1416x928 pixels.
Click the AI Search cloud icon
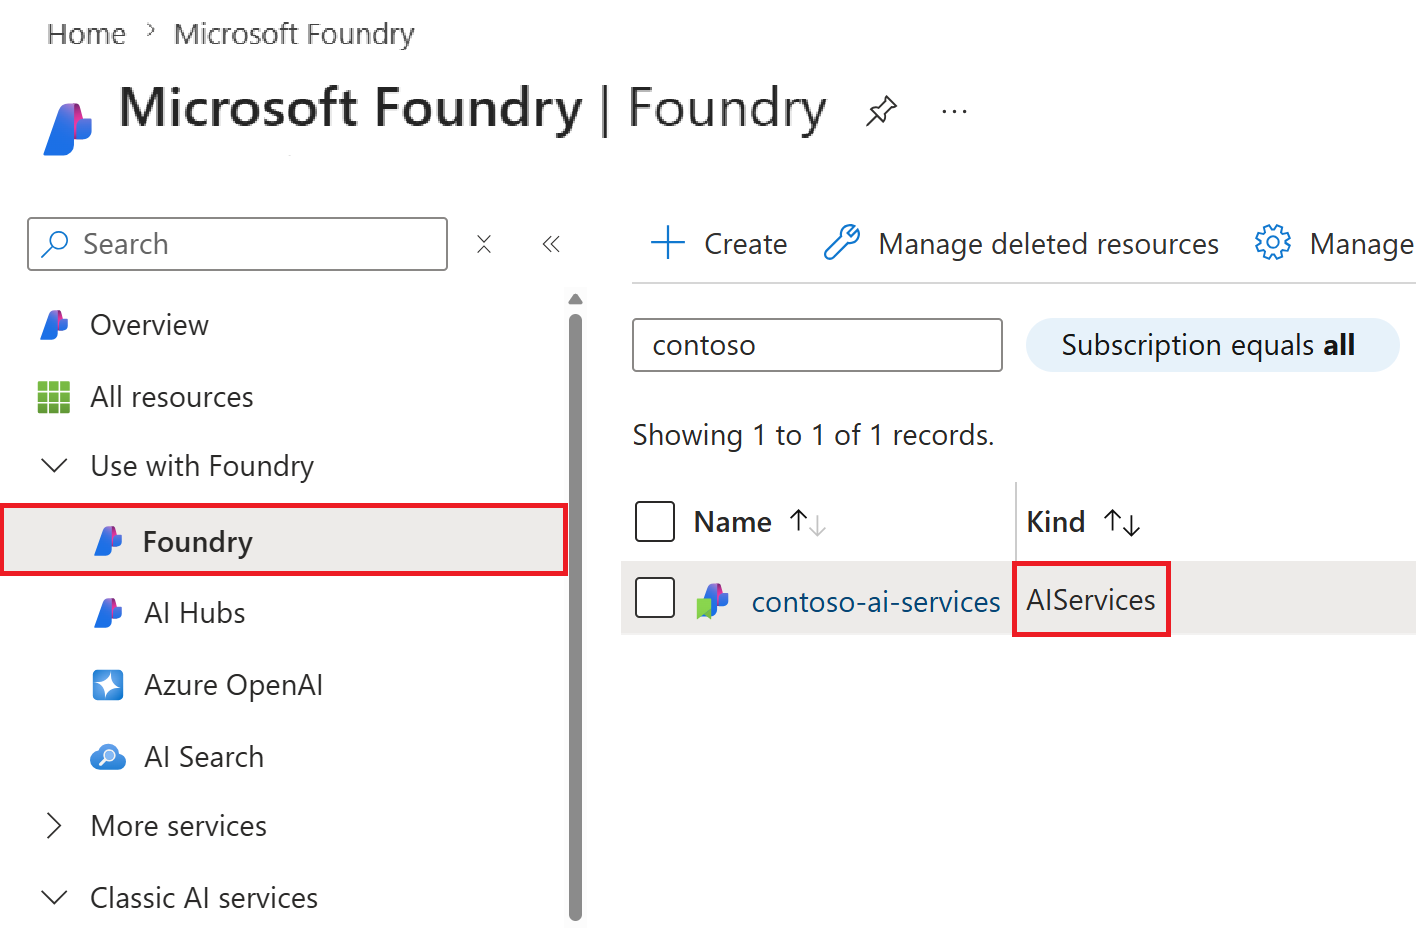click(108, 757)
